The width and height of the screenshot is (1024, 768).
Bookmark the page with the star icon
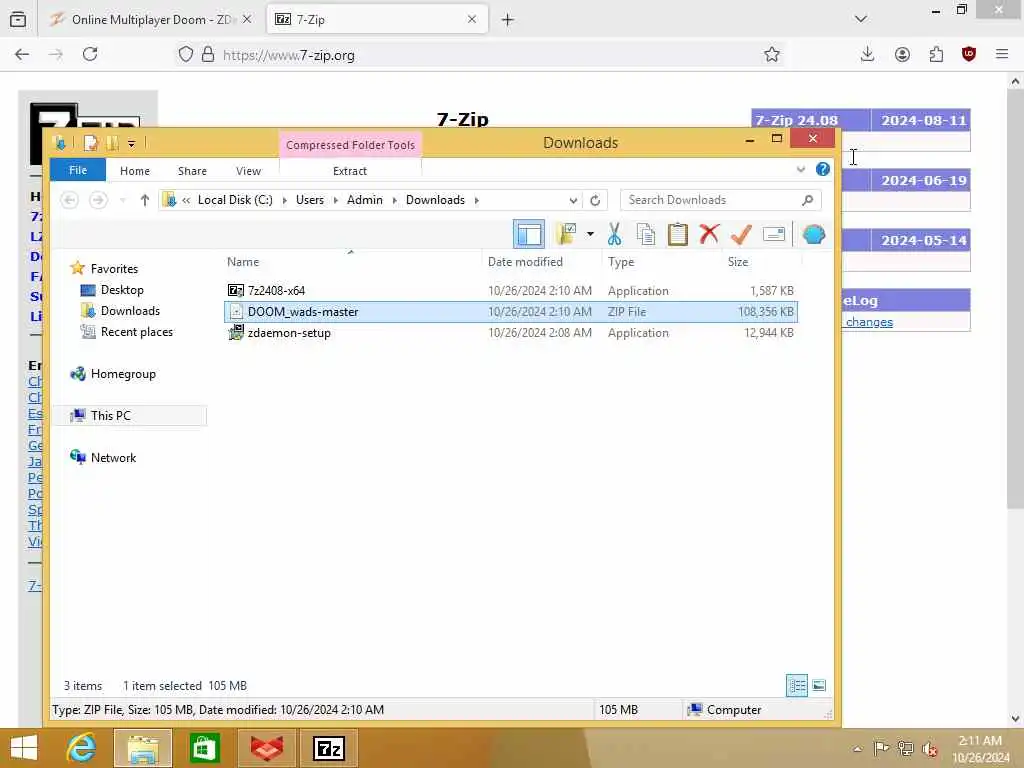(772, 54)
